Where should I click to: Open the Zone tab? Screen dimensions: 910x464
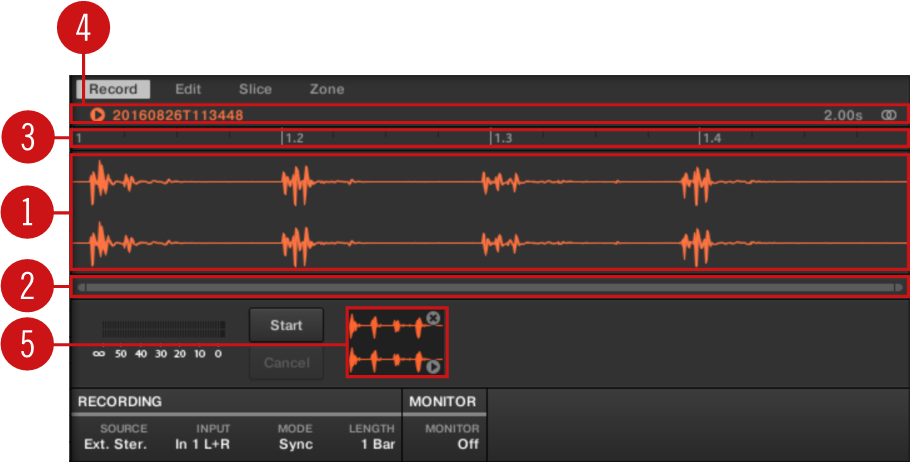326,89
